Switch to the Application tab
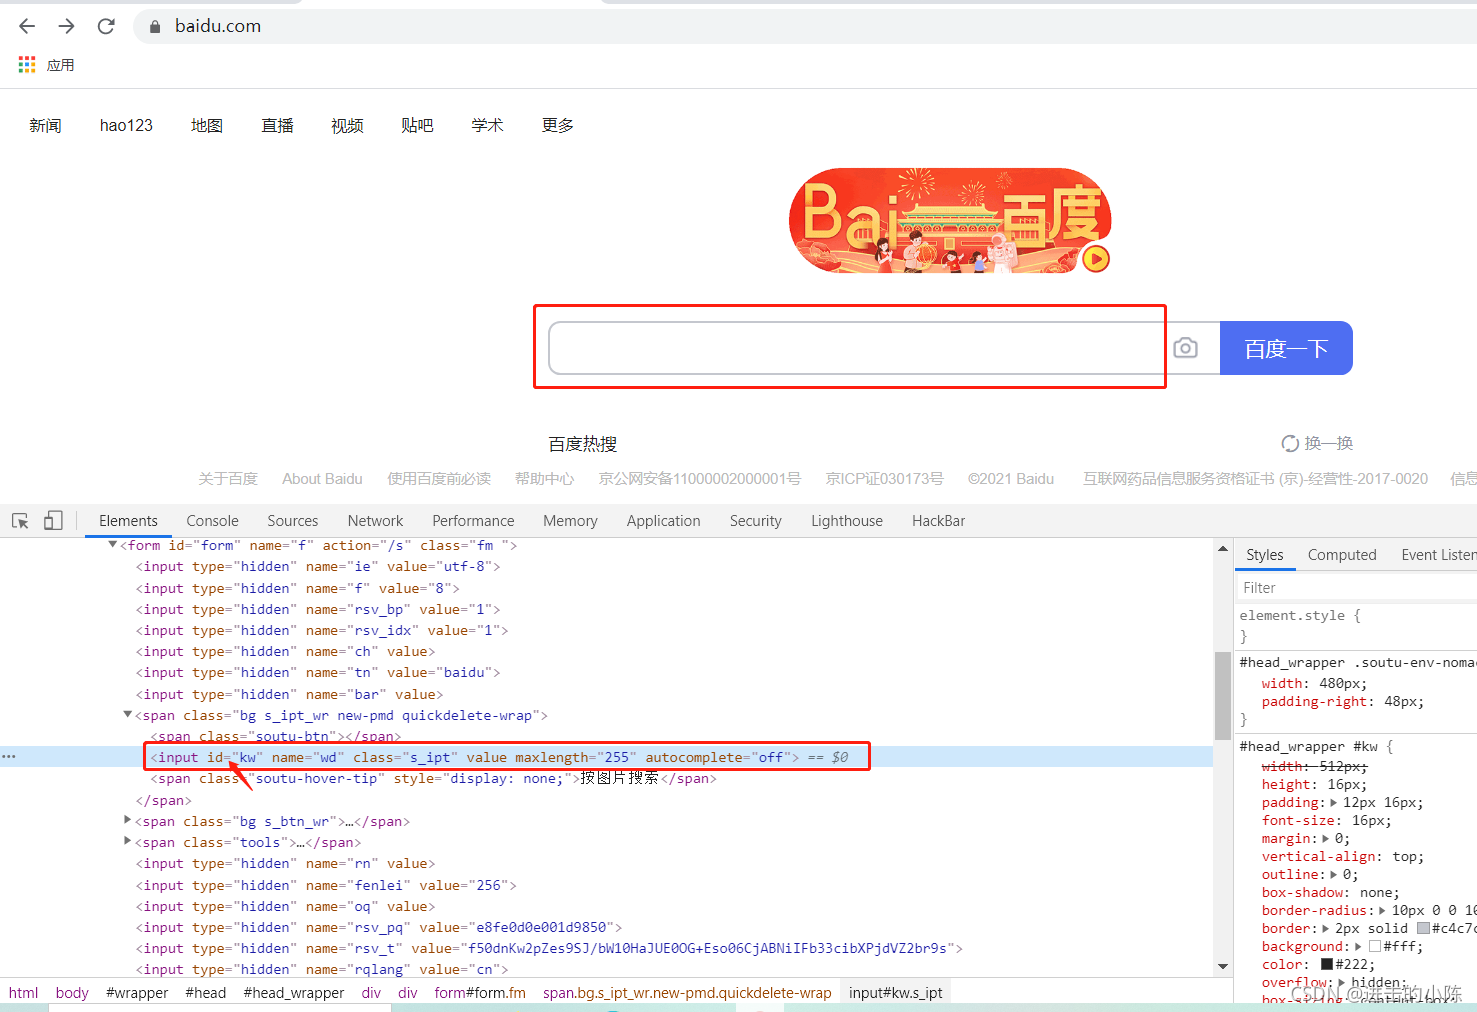 (663, 521)
